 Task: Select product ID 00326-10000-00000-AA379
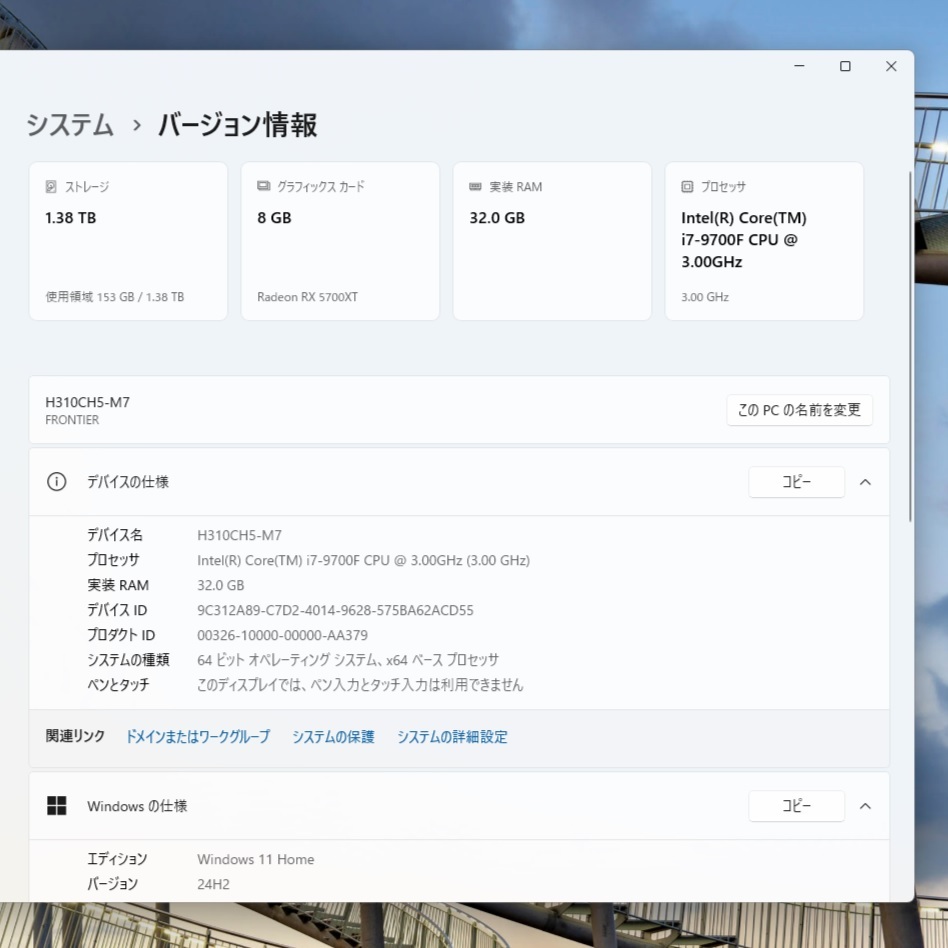point(282,635)
